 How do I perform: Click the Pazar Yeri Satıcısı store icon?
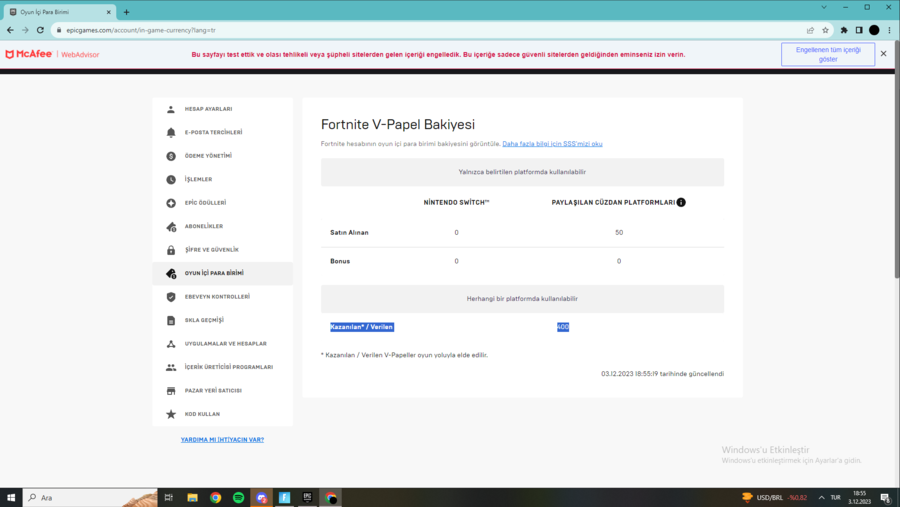171,391
